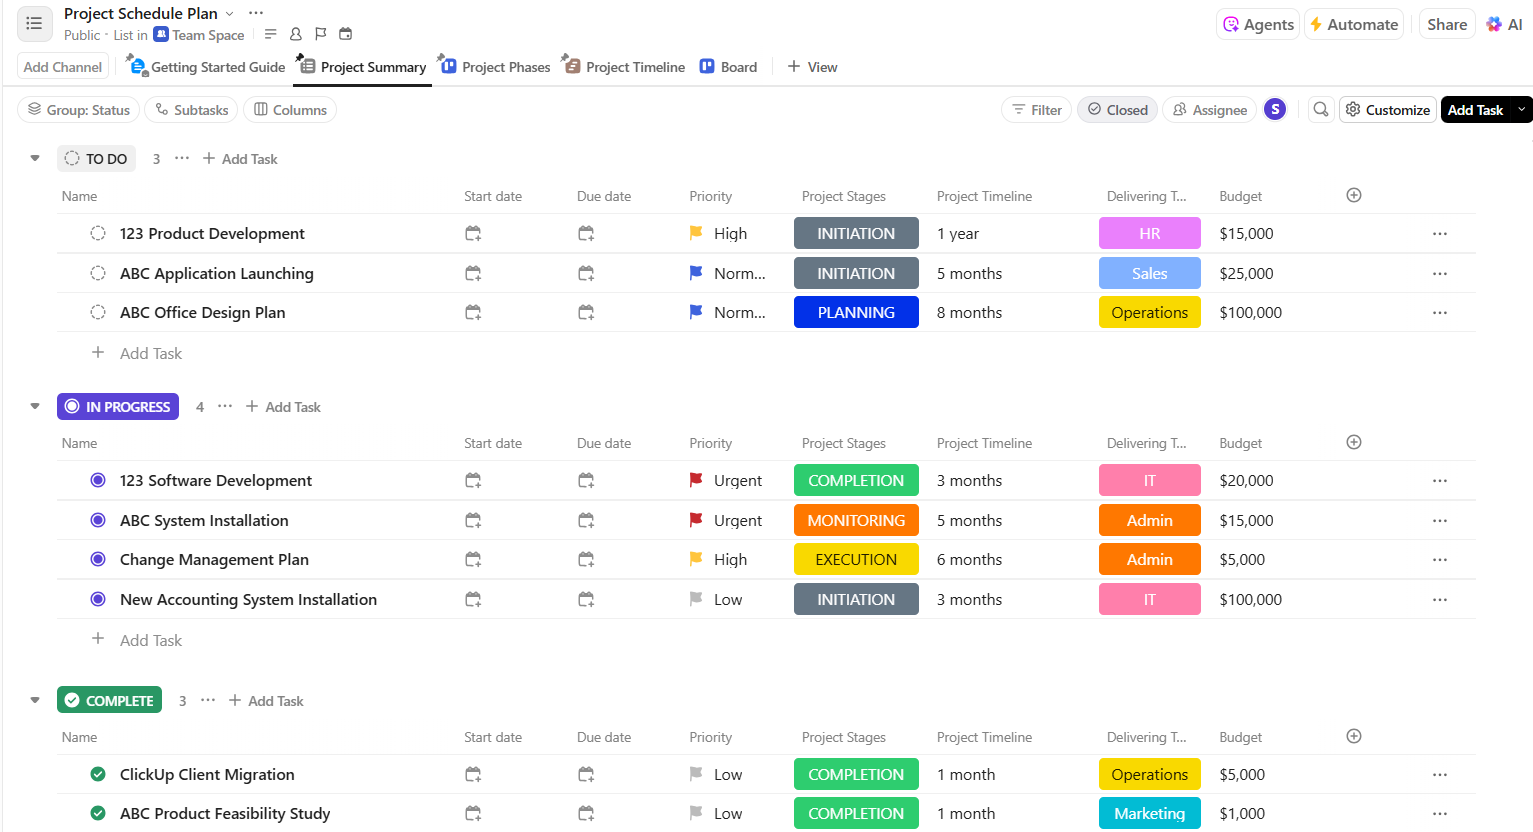1533x832 pixels.
Task: Set start date for 123 Product Development
Action: [473, 234]
